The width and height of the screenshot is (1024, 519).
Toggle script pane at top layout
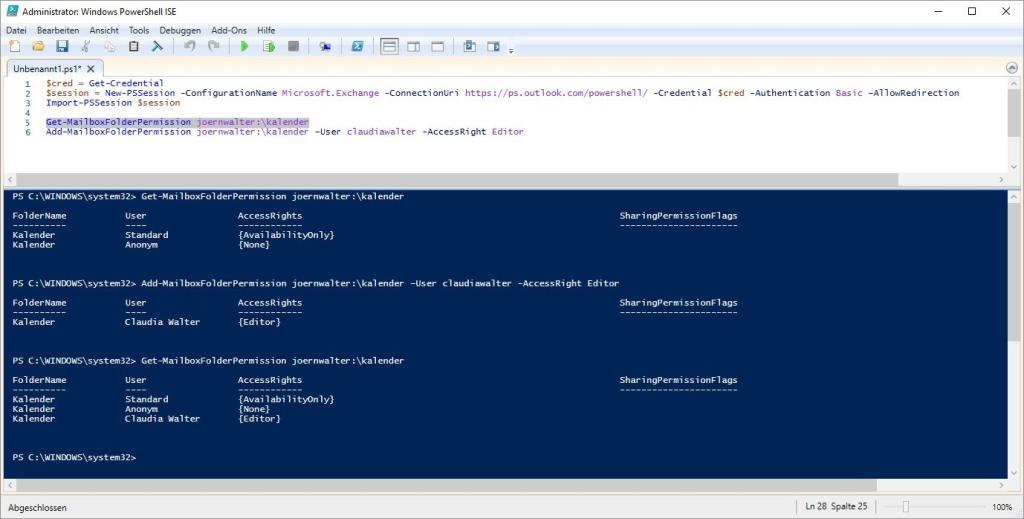(x=389, y=46)
